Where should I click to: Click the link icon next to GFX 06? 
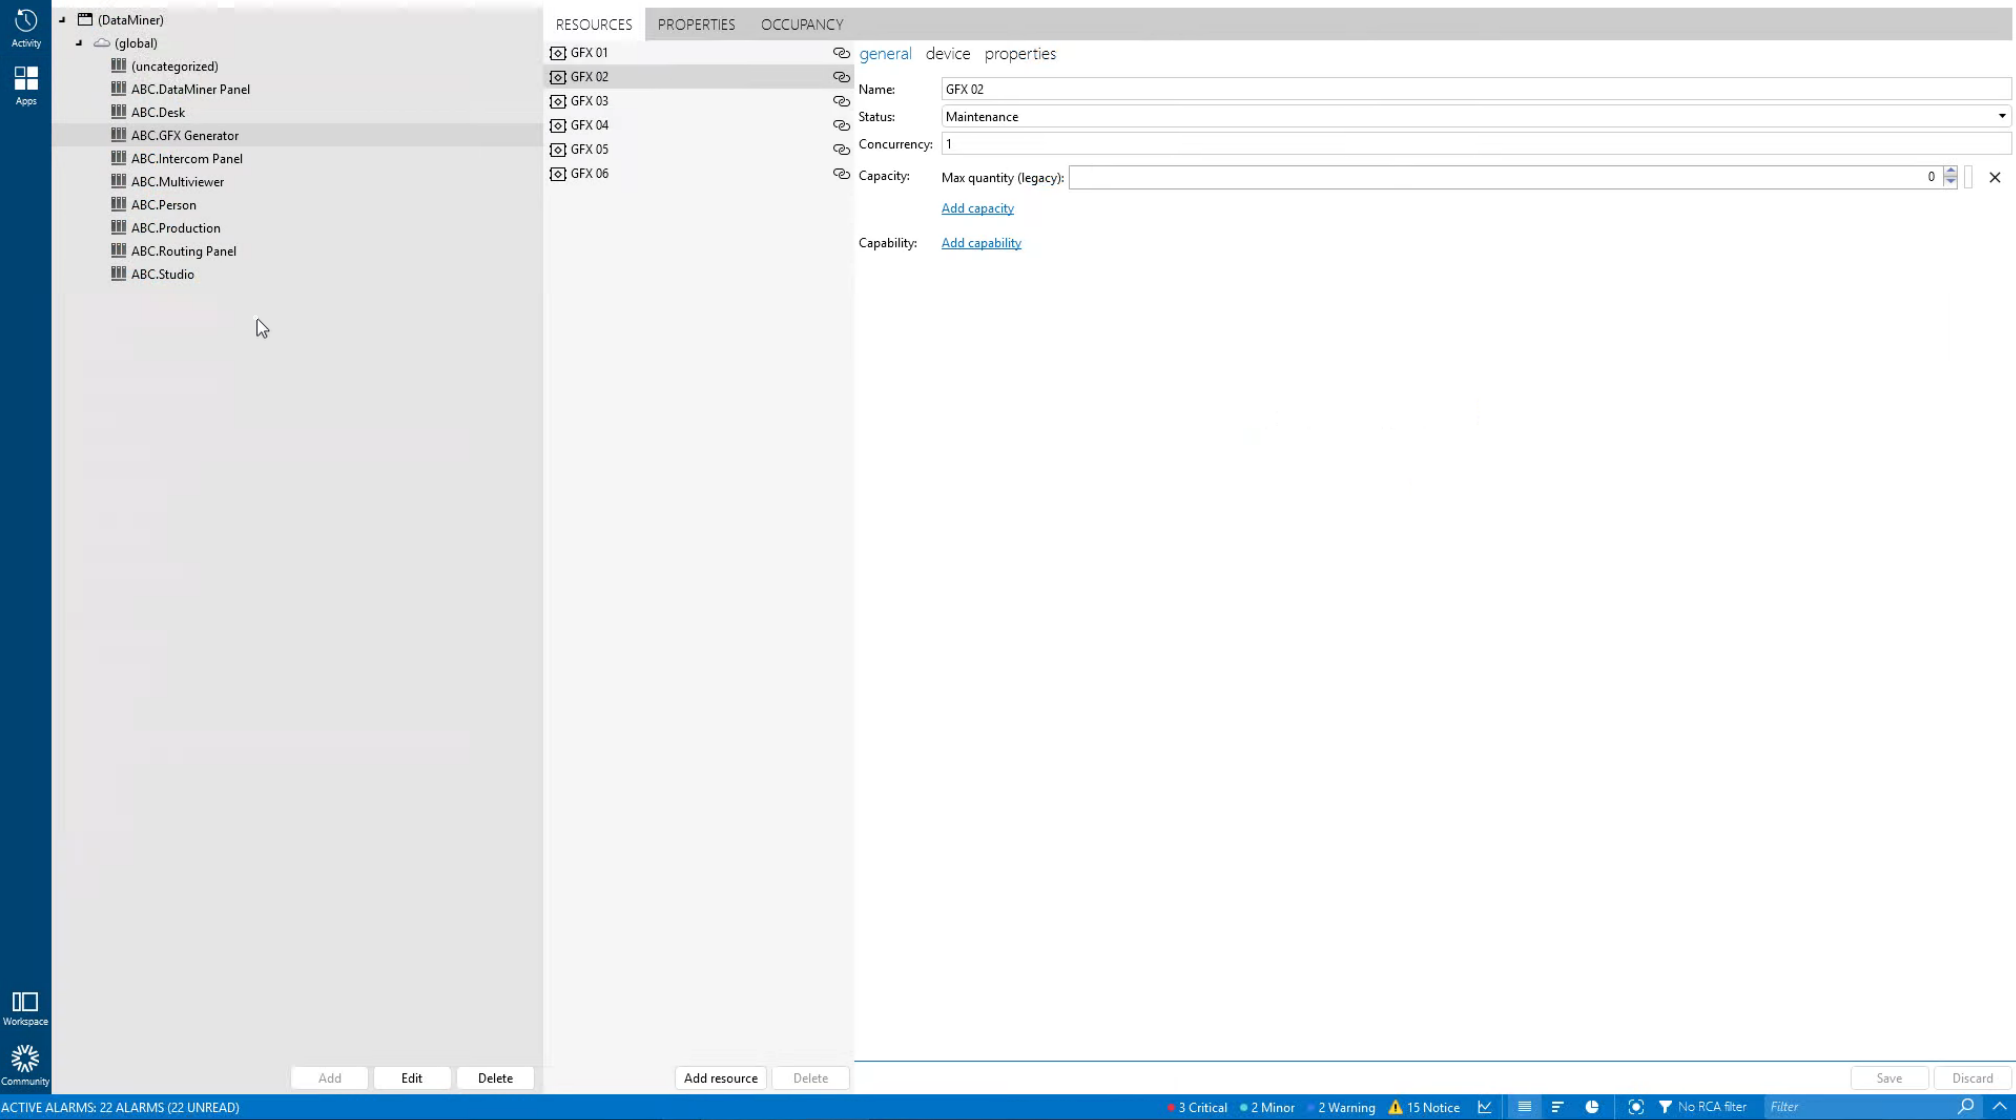point(841,174)
